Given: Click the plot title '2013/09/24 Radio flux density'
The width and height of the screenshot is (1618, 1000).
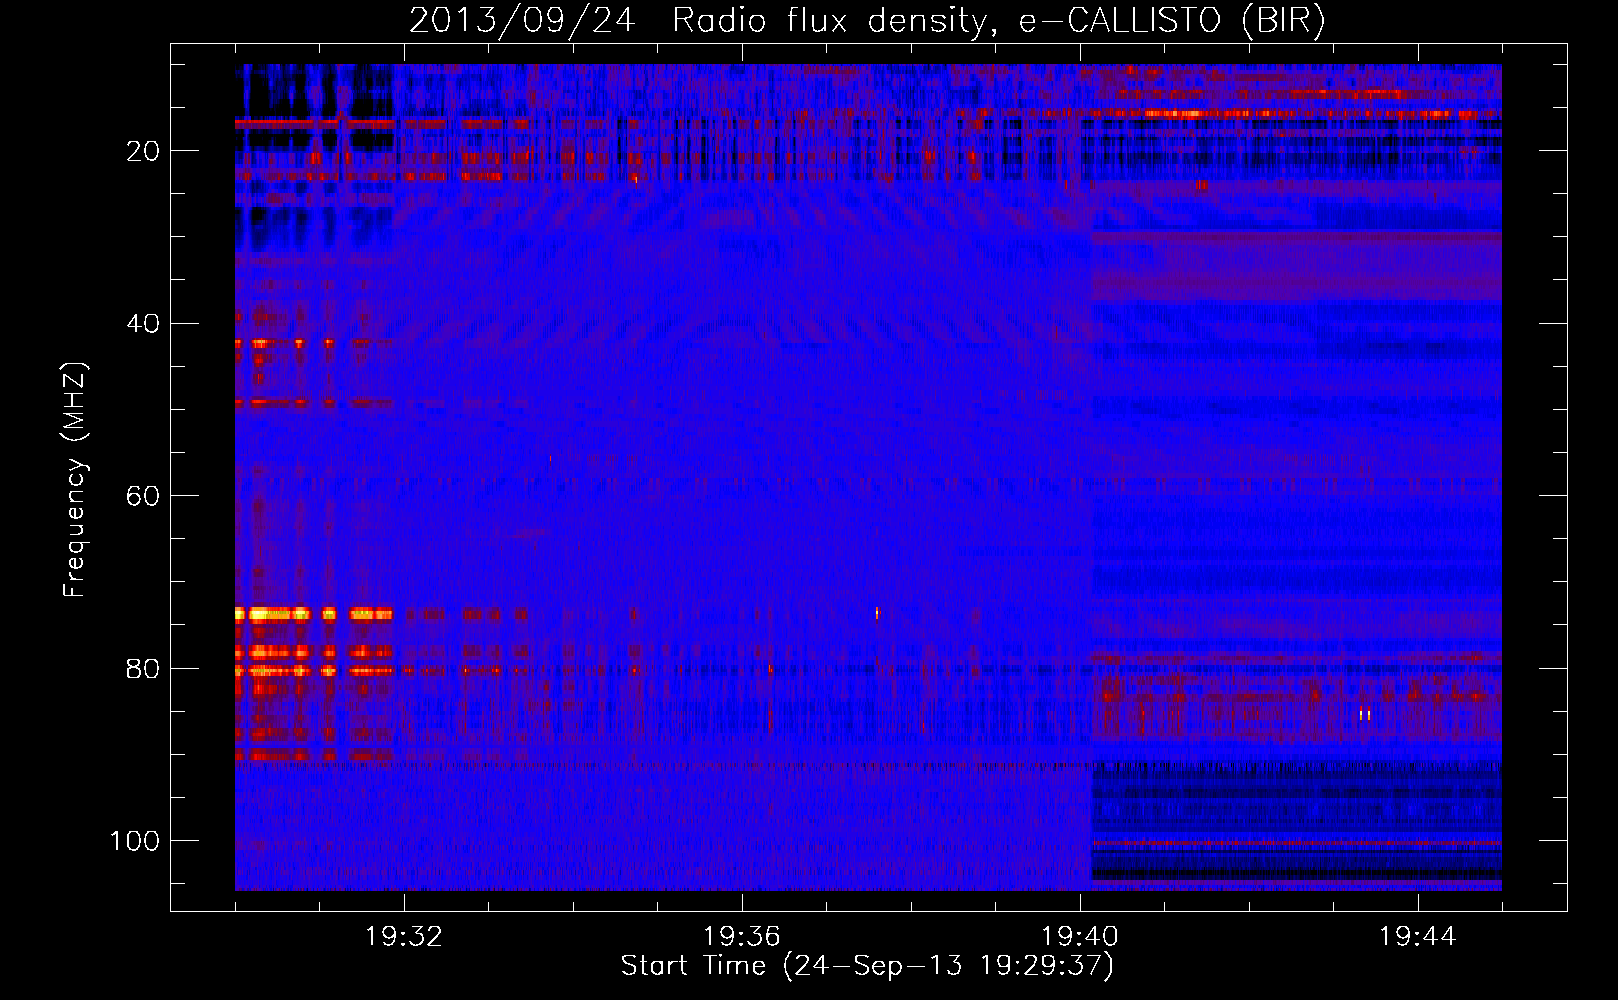Looking at the screenshot, I should (867, 21).
